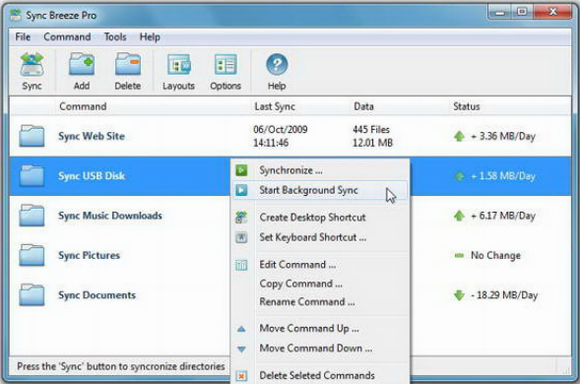580x384 pixels.
Task: Click the Help question mark icon
Action: [x=277, y=65]
